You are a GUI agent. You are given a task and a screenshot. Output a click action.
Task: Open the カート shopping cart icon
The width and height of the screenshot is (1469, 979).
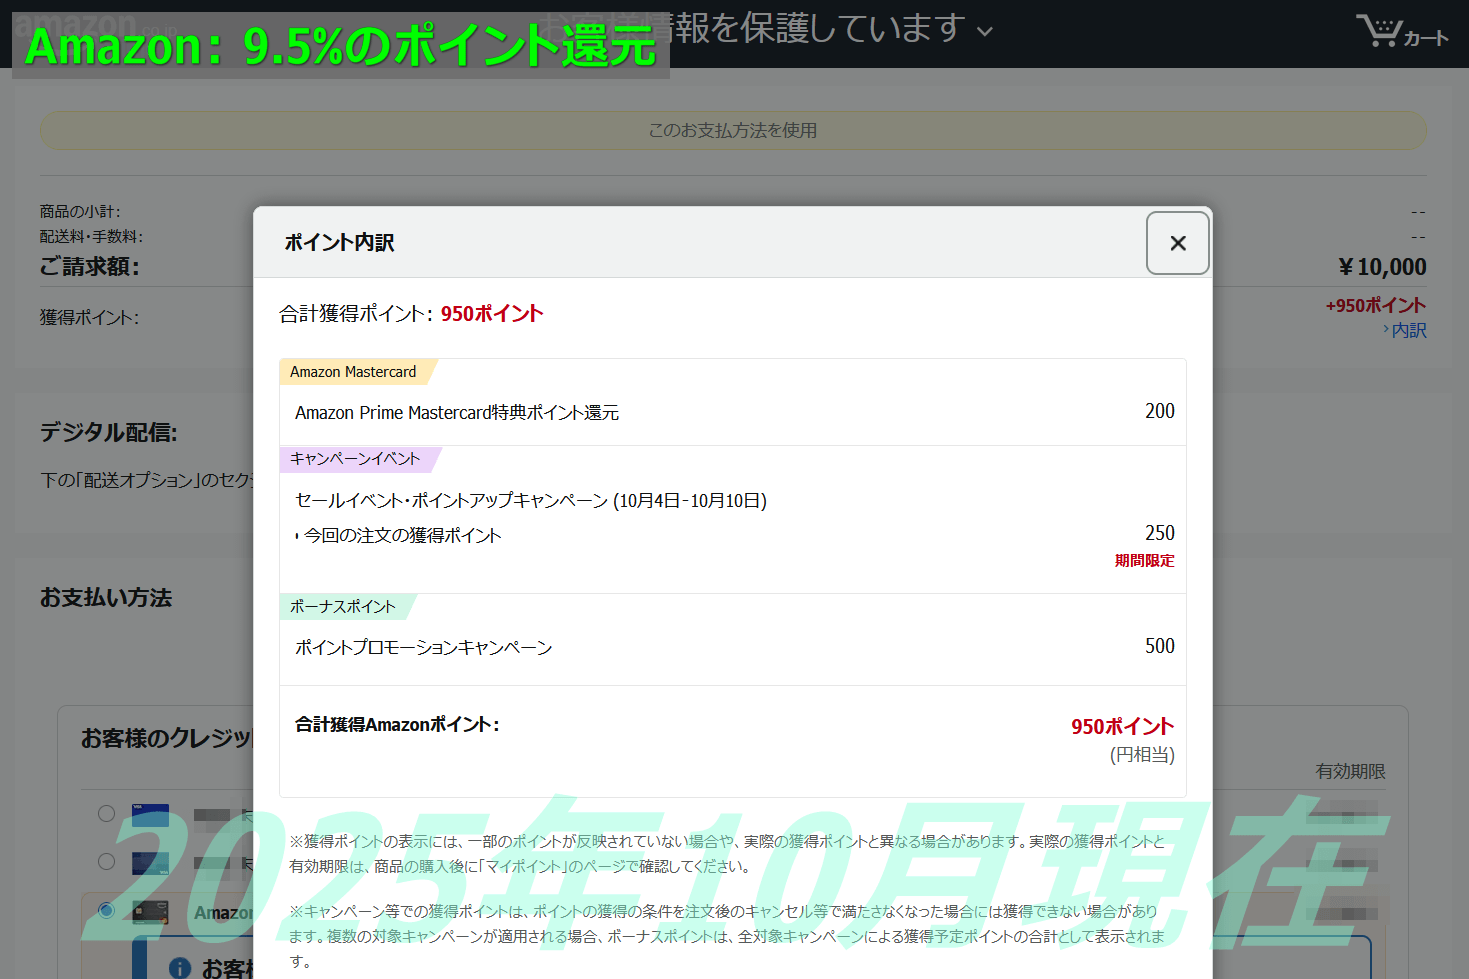coord(1401,32)
